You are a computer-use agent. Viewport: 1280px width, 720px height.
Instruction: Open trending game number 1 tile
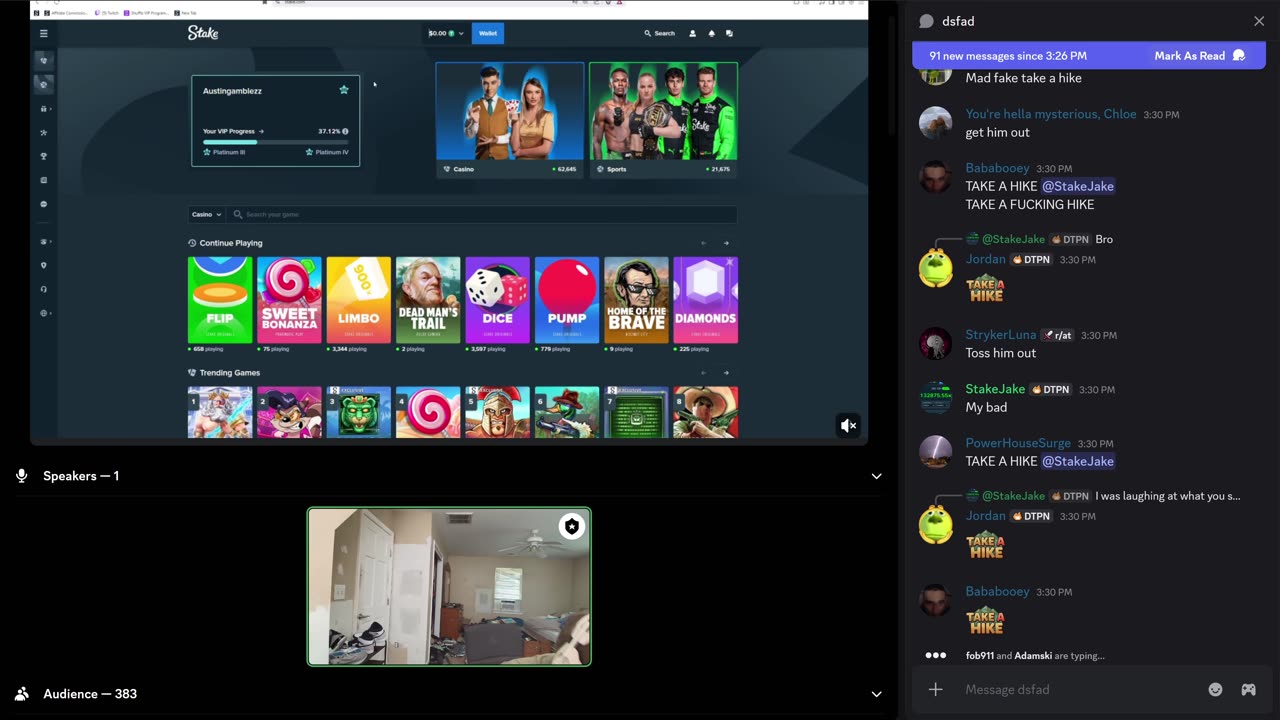coord(220,412)
